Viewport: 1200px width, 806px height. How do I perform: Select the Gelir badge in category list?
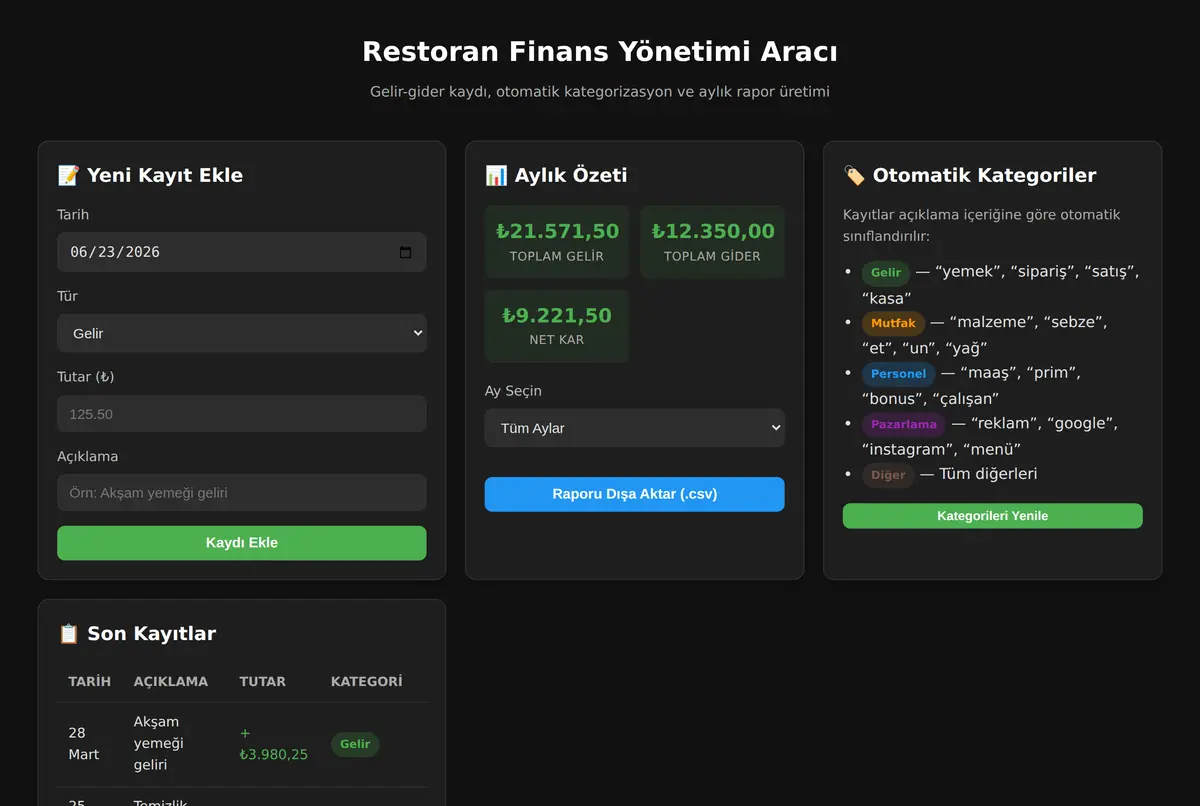point(886,273)
